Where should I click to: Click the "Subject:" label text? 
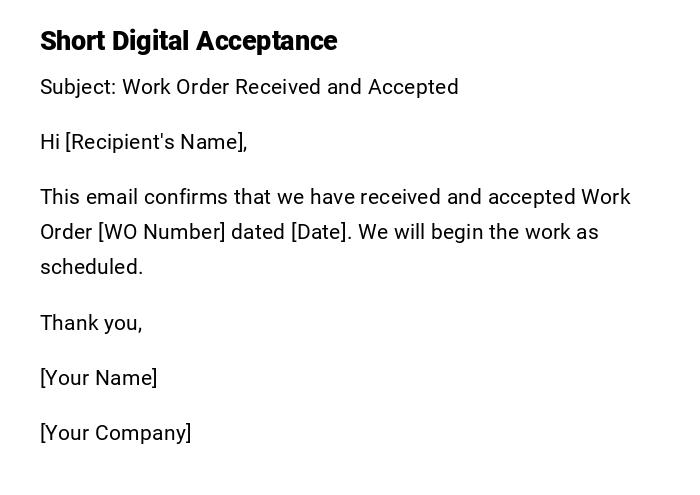78,87
